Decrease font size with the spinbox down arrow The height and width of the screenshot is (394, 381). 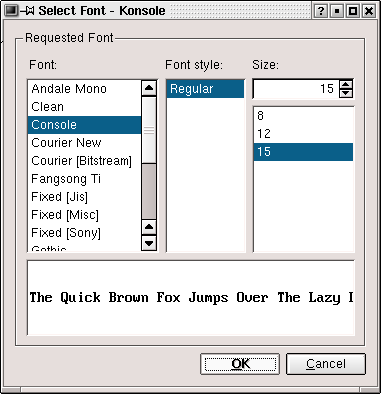(346, 93)
